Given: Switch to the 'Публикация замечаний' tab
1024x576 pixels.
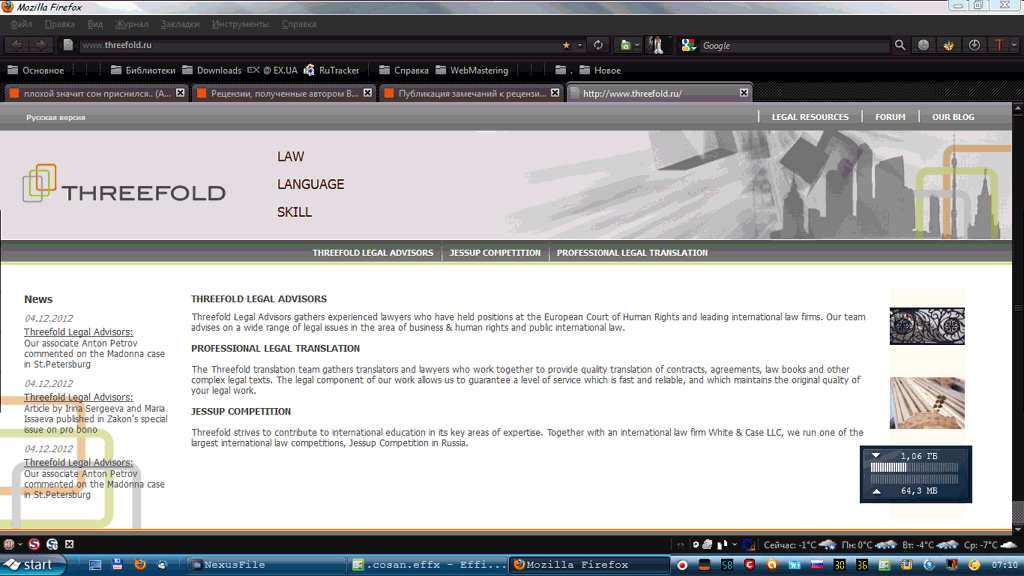Looking at the screenshot, I should click(x=470, y=93).
